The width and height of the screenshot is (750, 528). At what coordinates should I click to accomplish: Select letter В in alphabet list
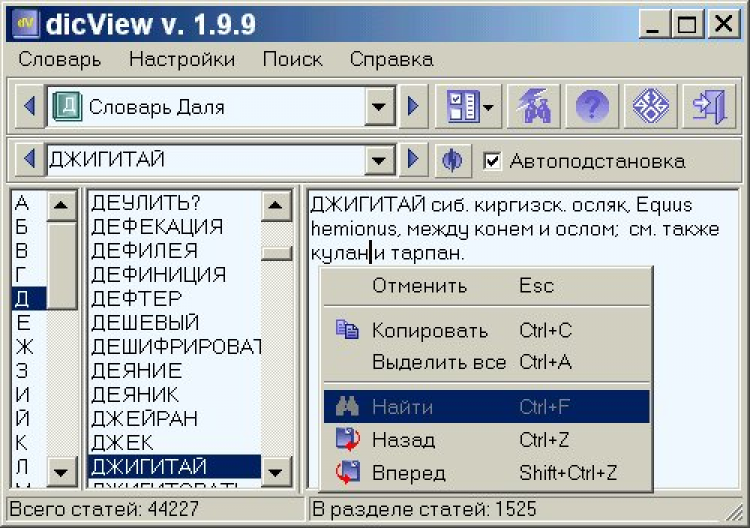pos(29,251)
